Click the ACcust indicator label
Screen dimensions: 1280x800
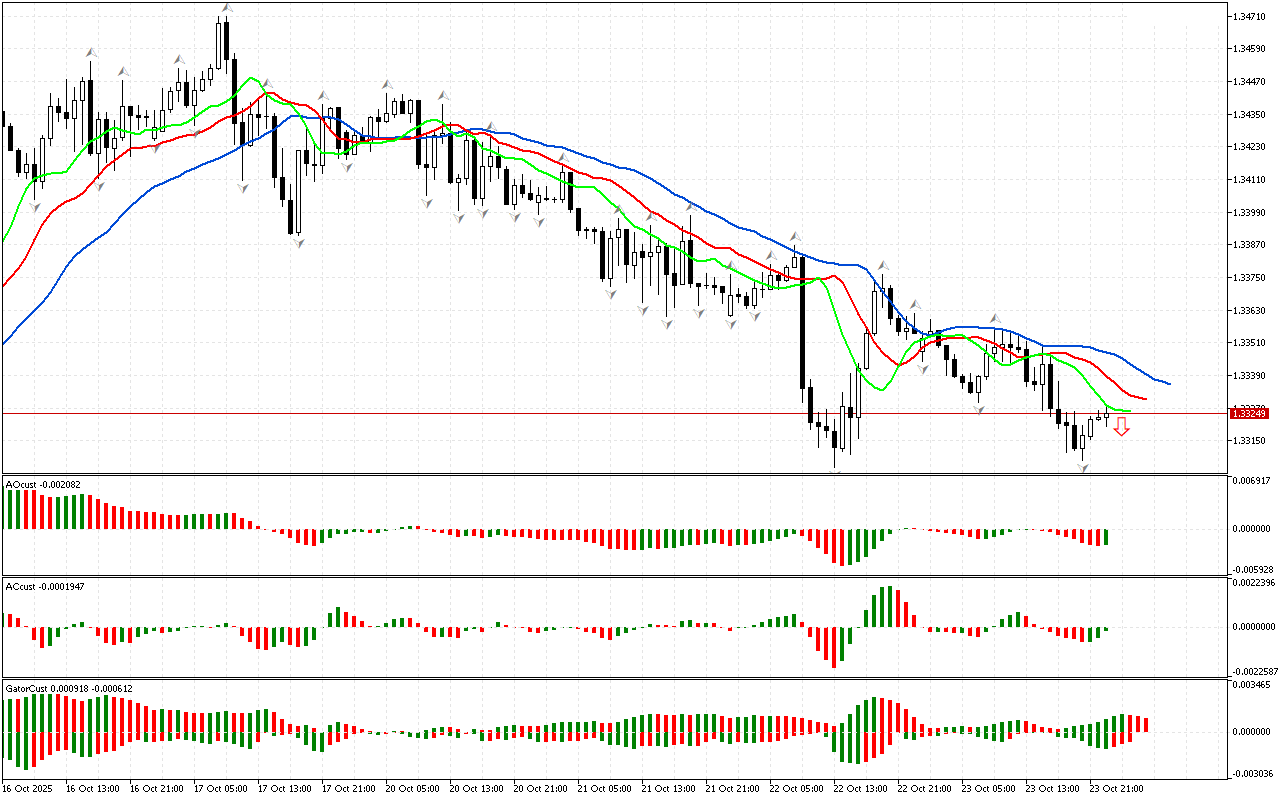tap(44, 586)
